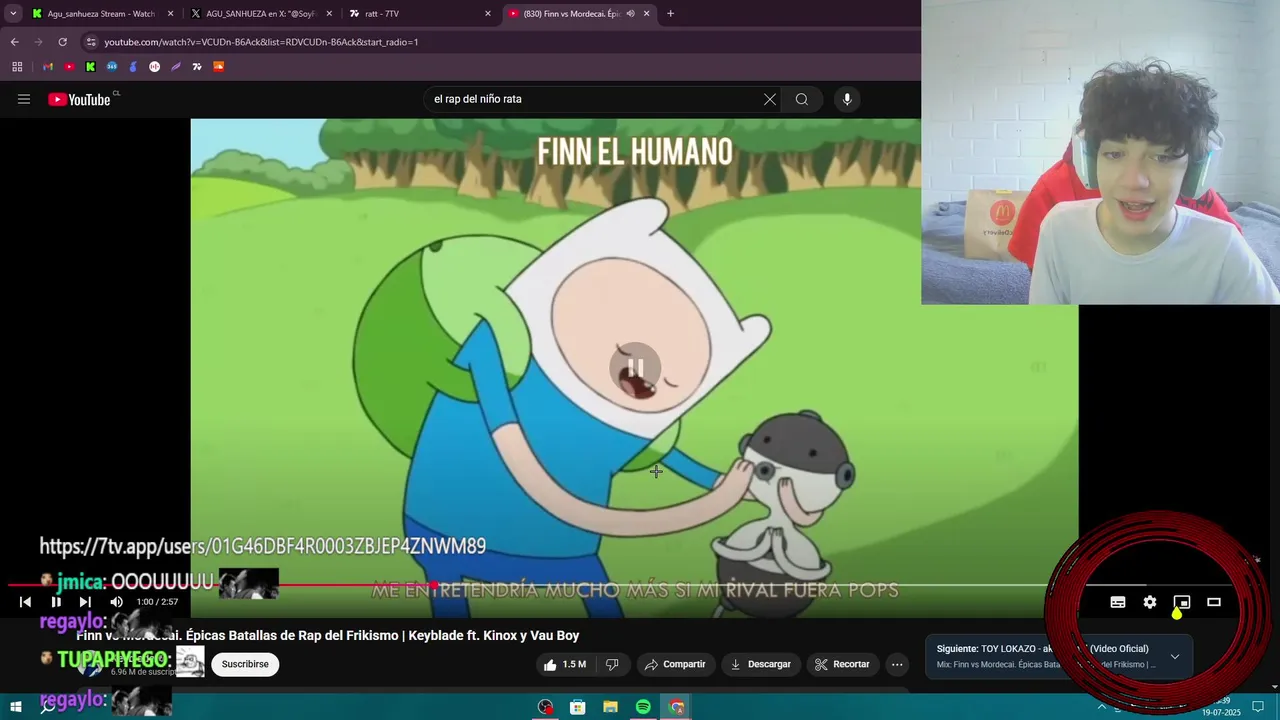Open the Windows notification center

pos(1258,707)
